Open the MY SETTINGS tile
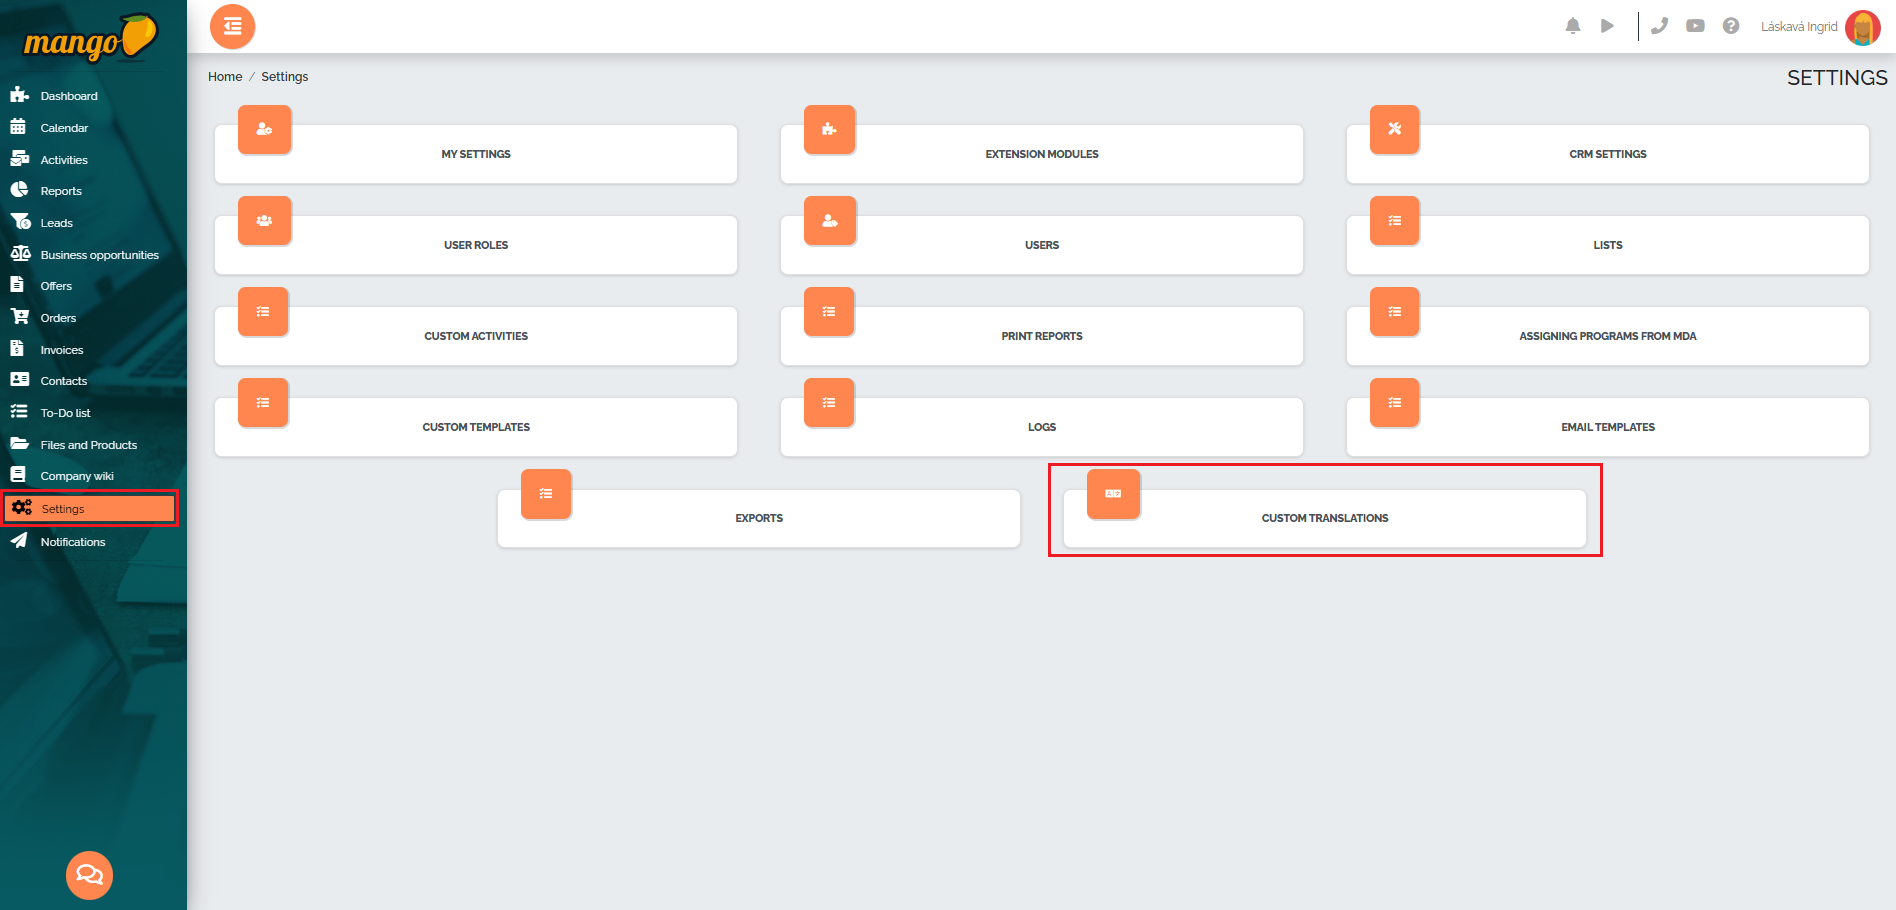 click(476, 154)
